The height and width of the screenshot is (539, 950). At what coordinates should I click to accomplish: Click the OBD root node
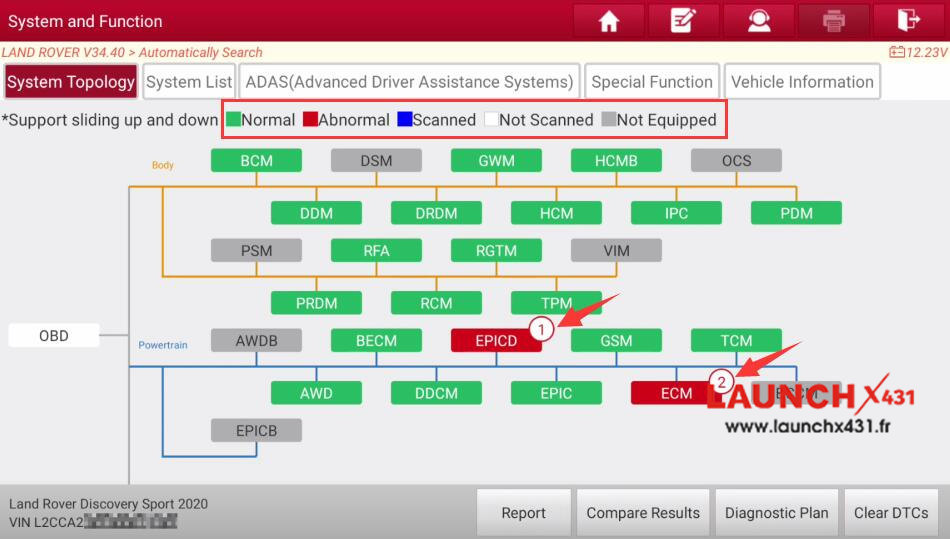click(x=54, y=336)
